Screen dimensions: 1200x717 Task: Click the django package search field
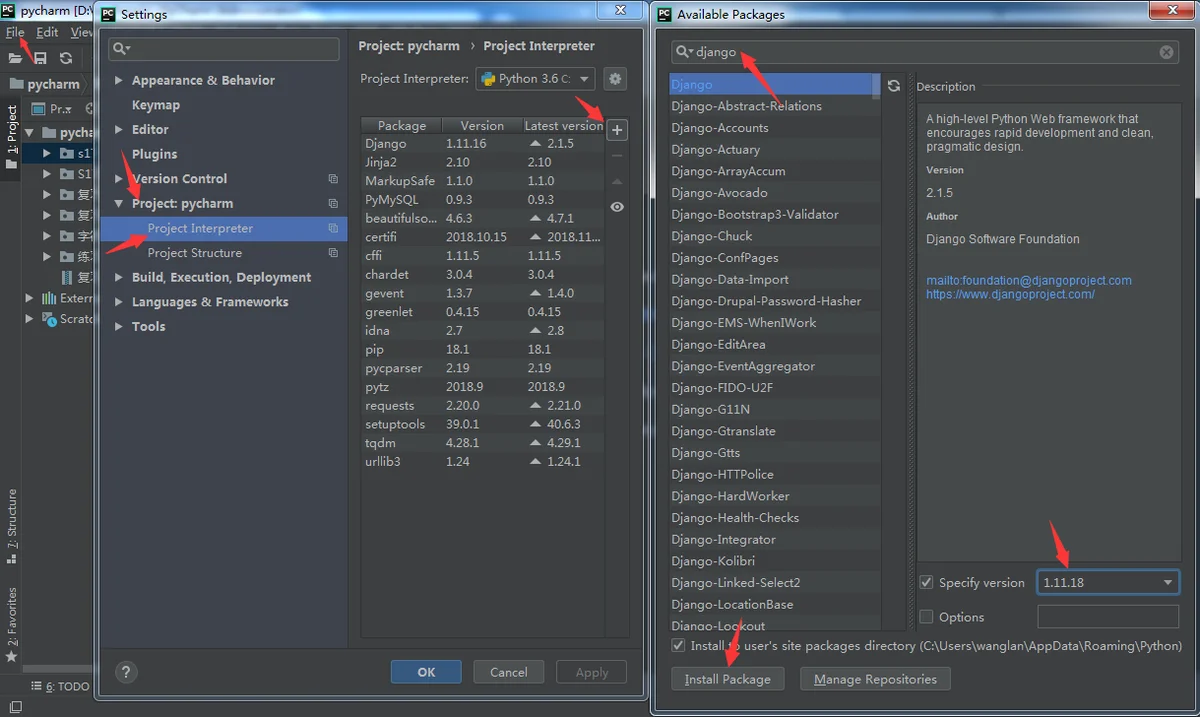[x=924, y=52]
